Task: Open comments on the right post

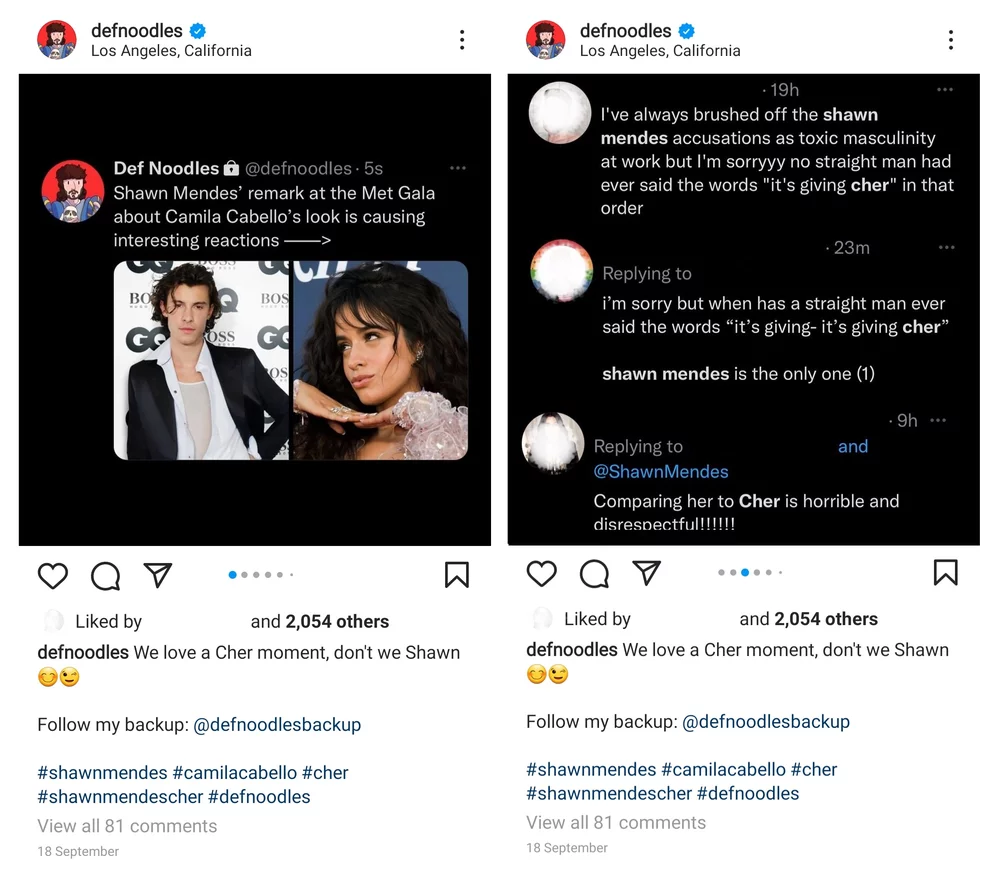Action: [x=594, y=573]
